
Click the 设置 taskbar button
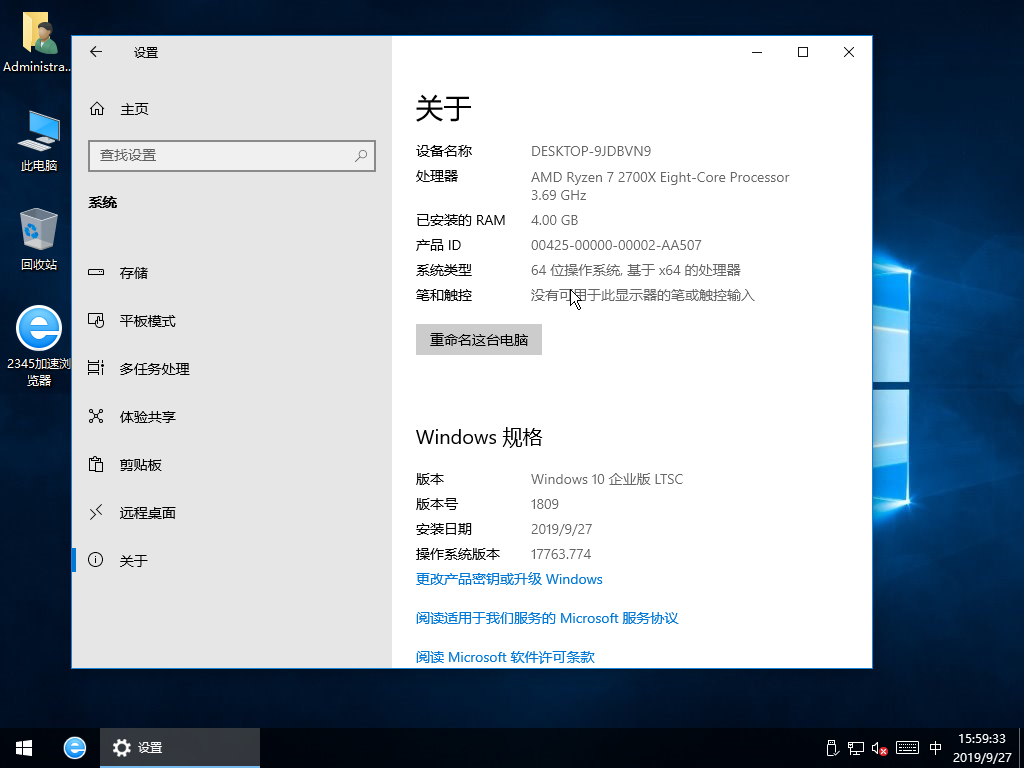[x=180, y=748]
